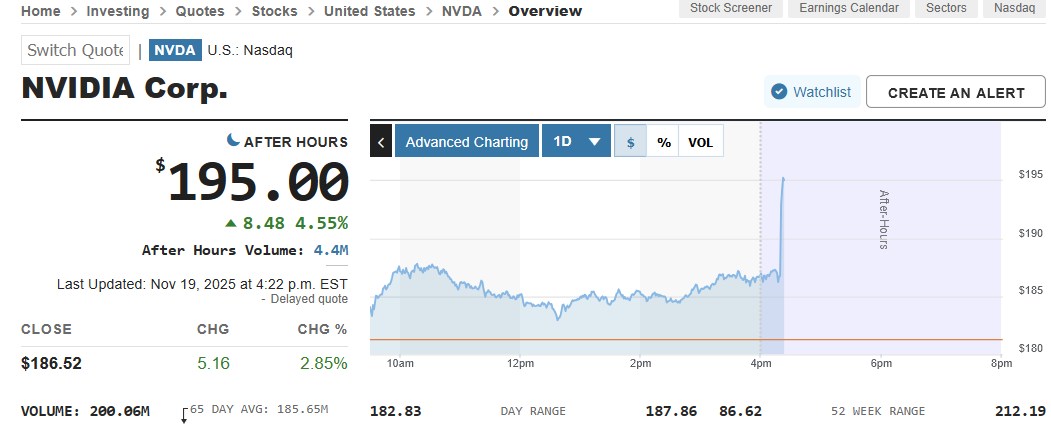Click the green up-triangle change indicator

(231, 222)
